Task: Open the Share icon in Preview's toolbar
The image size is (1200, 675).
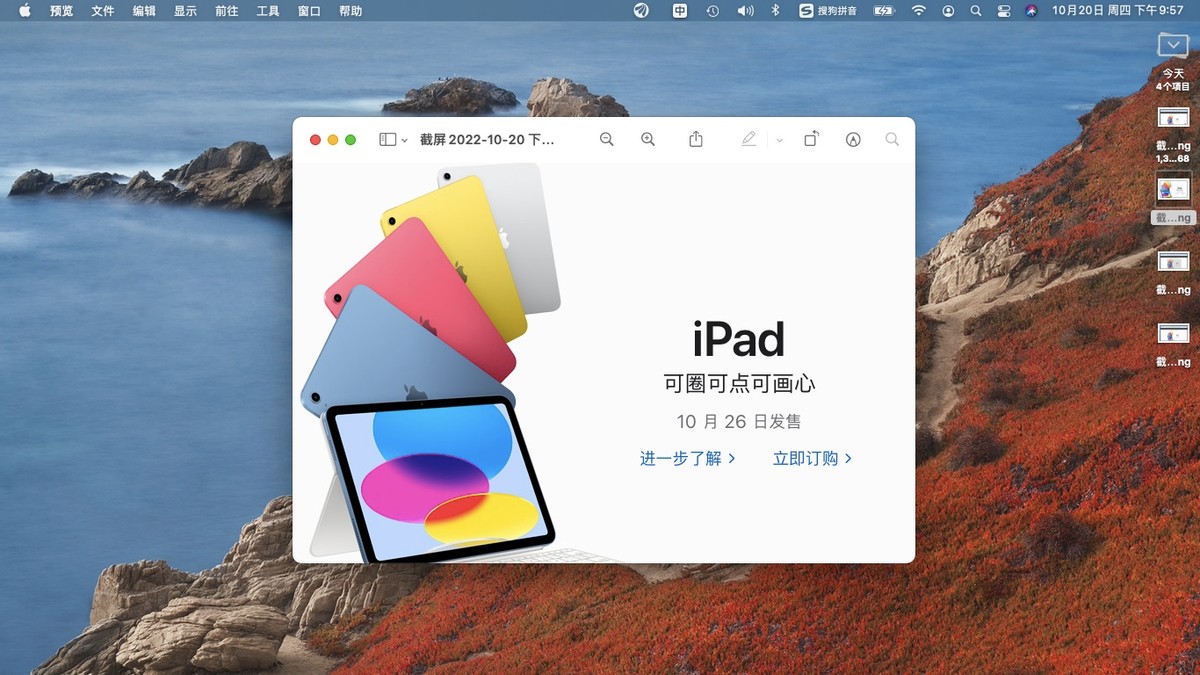Action: click(x=696, y=139)
